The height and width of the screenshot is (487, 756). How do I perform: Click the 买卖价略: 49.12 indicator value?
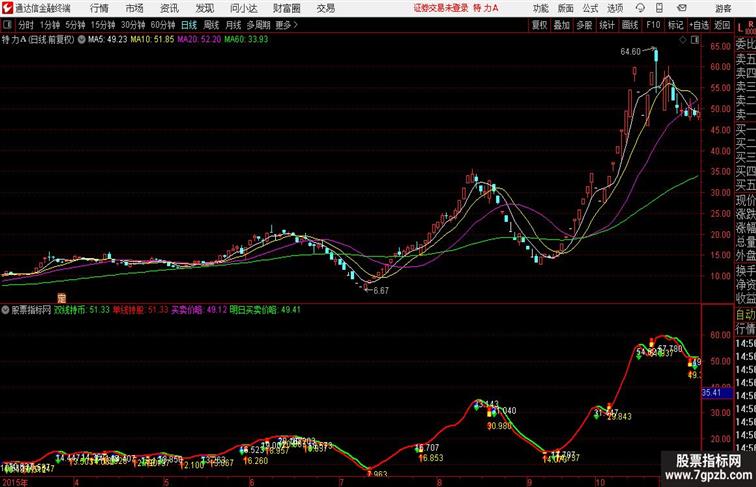tap(199, 310)
